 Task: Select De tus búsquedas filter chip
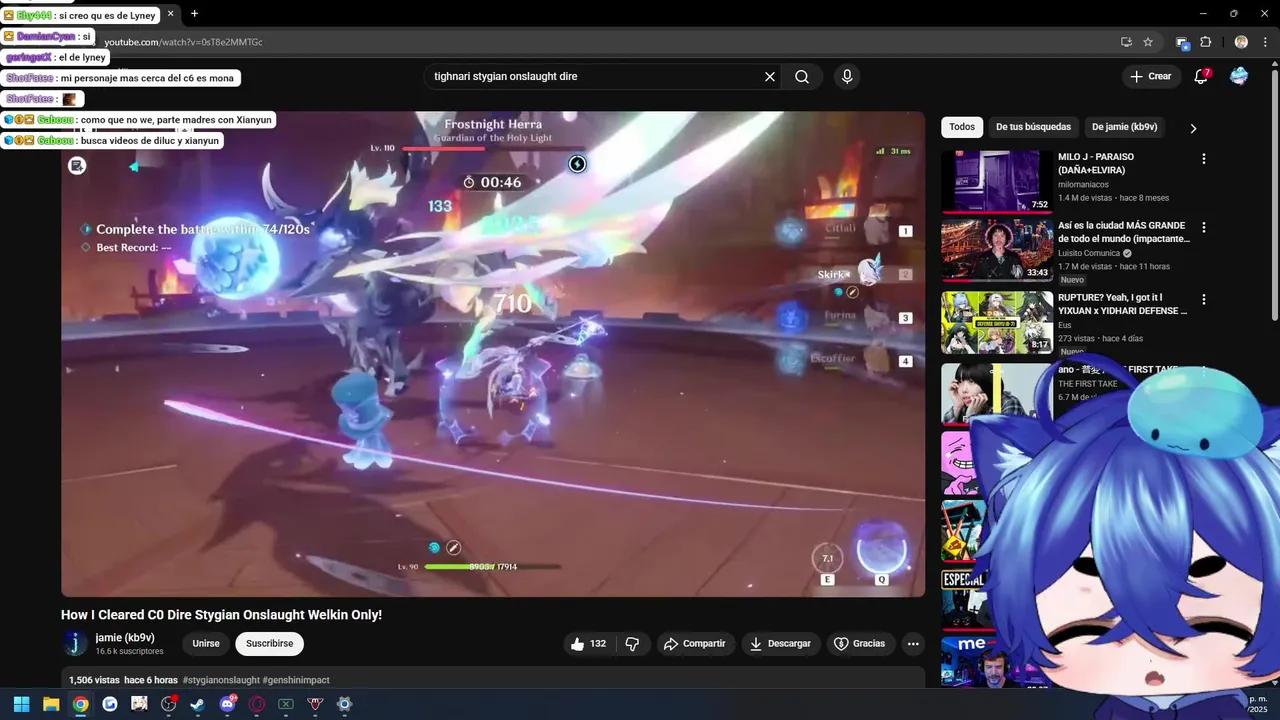pyautogui.click(x=1033, y=127)
